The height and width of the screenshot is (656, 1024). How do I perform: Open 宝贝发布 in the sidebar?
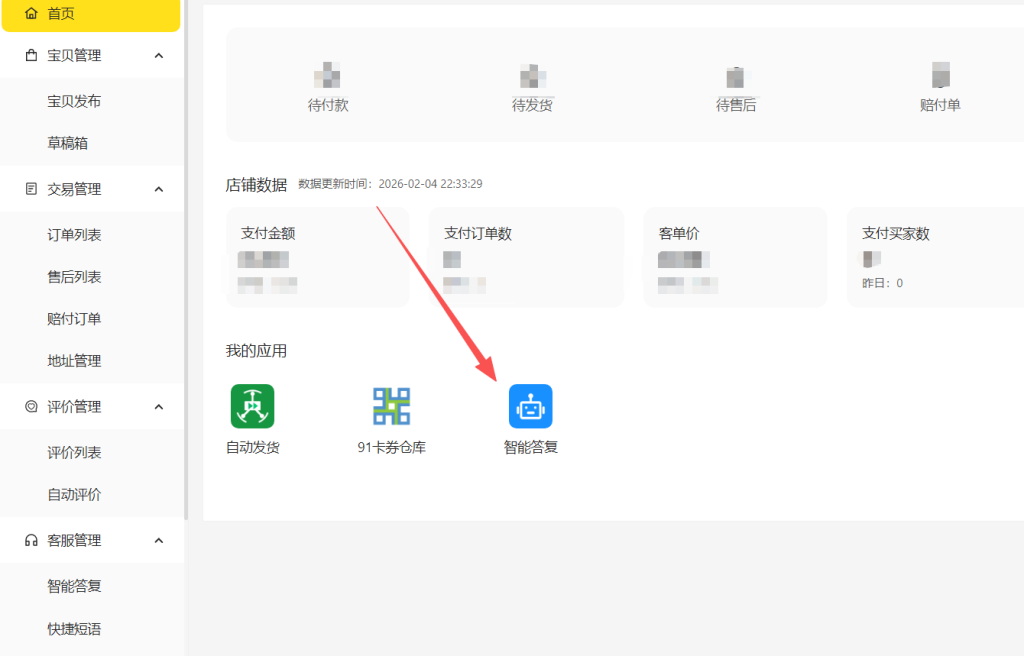[74, 101]
